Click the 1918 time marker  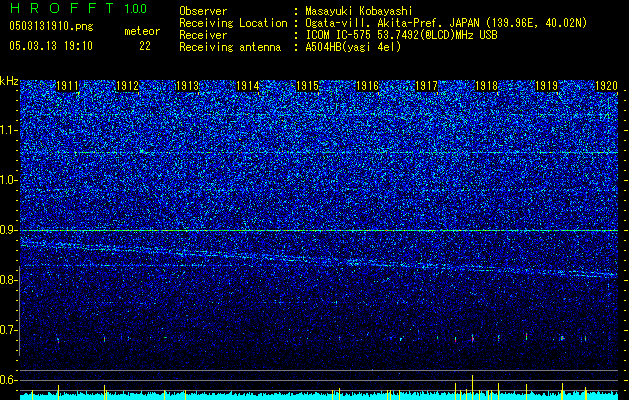pyautogui.click(x=486, y=86)
